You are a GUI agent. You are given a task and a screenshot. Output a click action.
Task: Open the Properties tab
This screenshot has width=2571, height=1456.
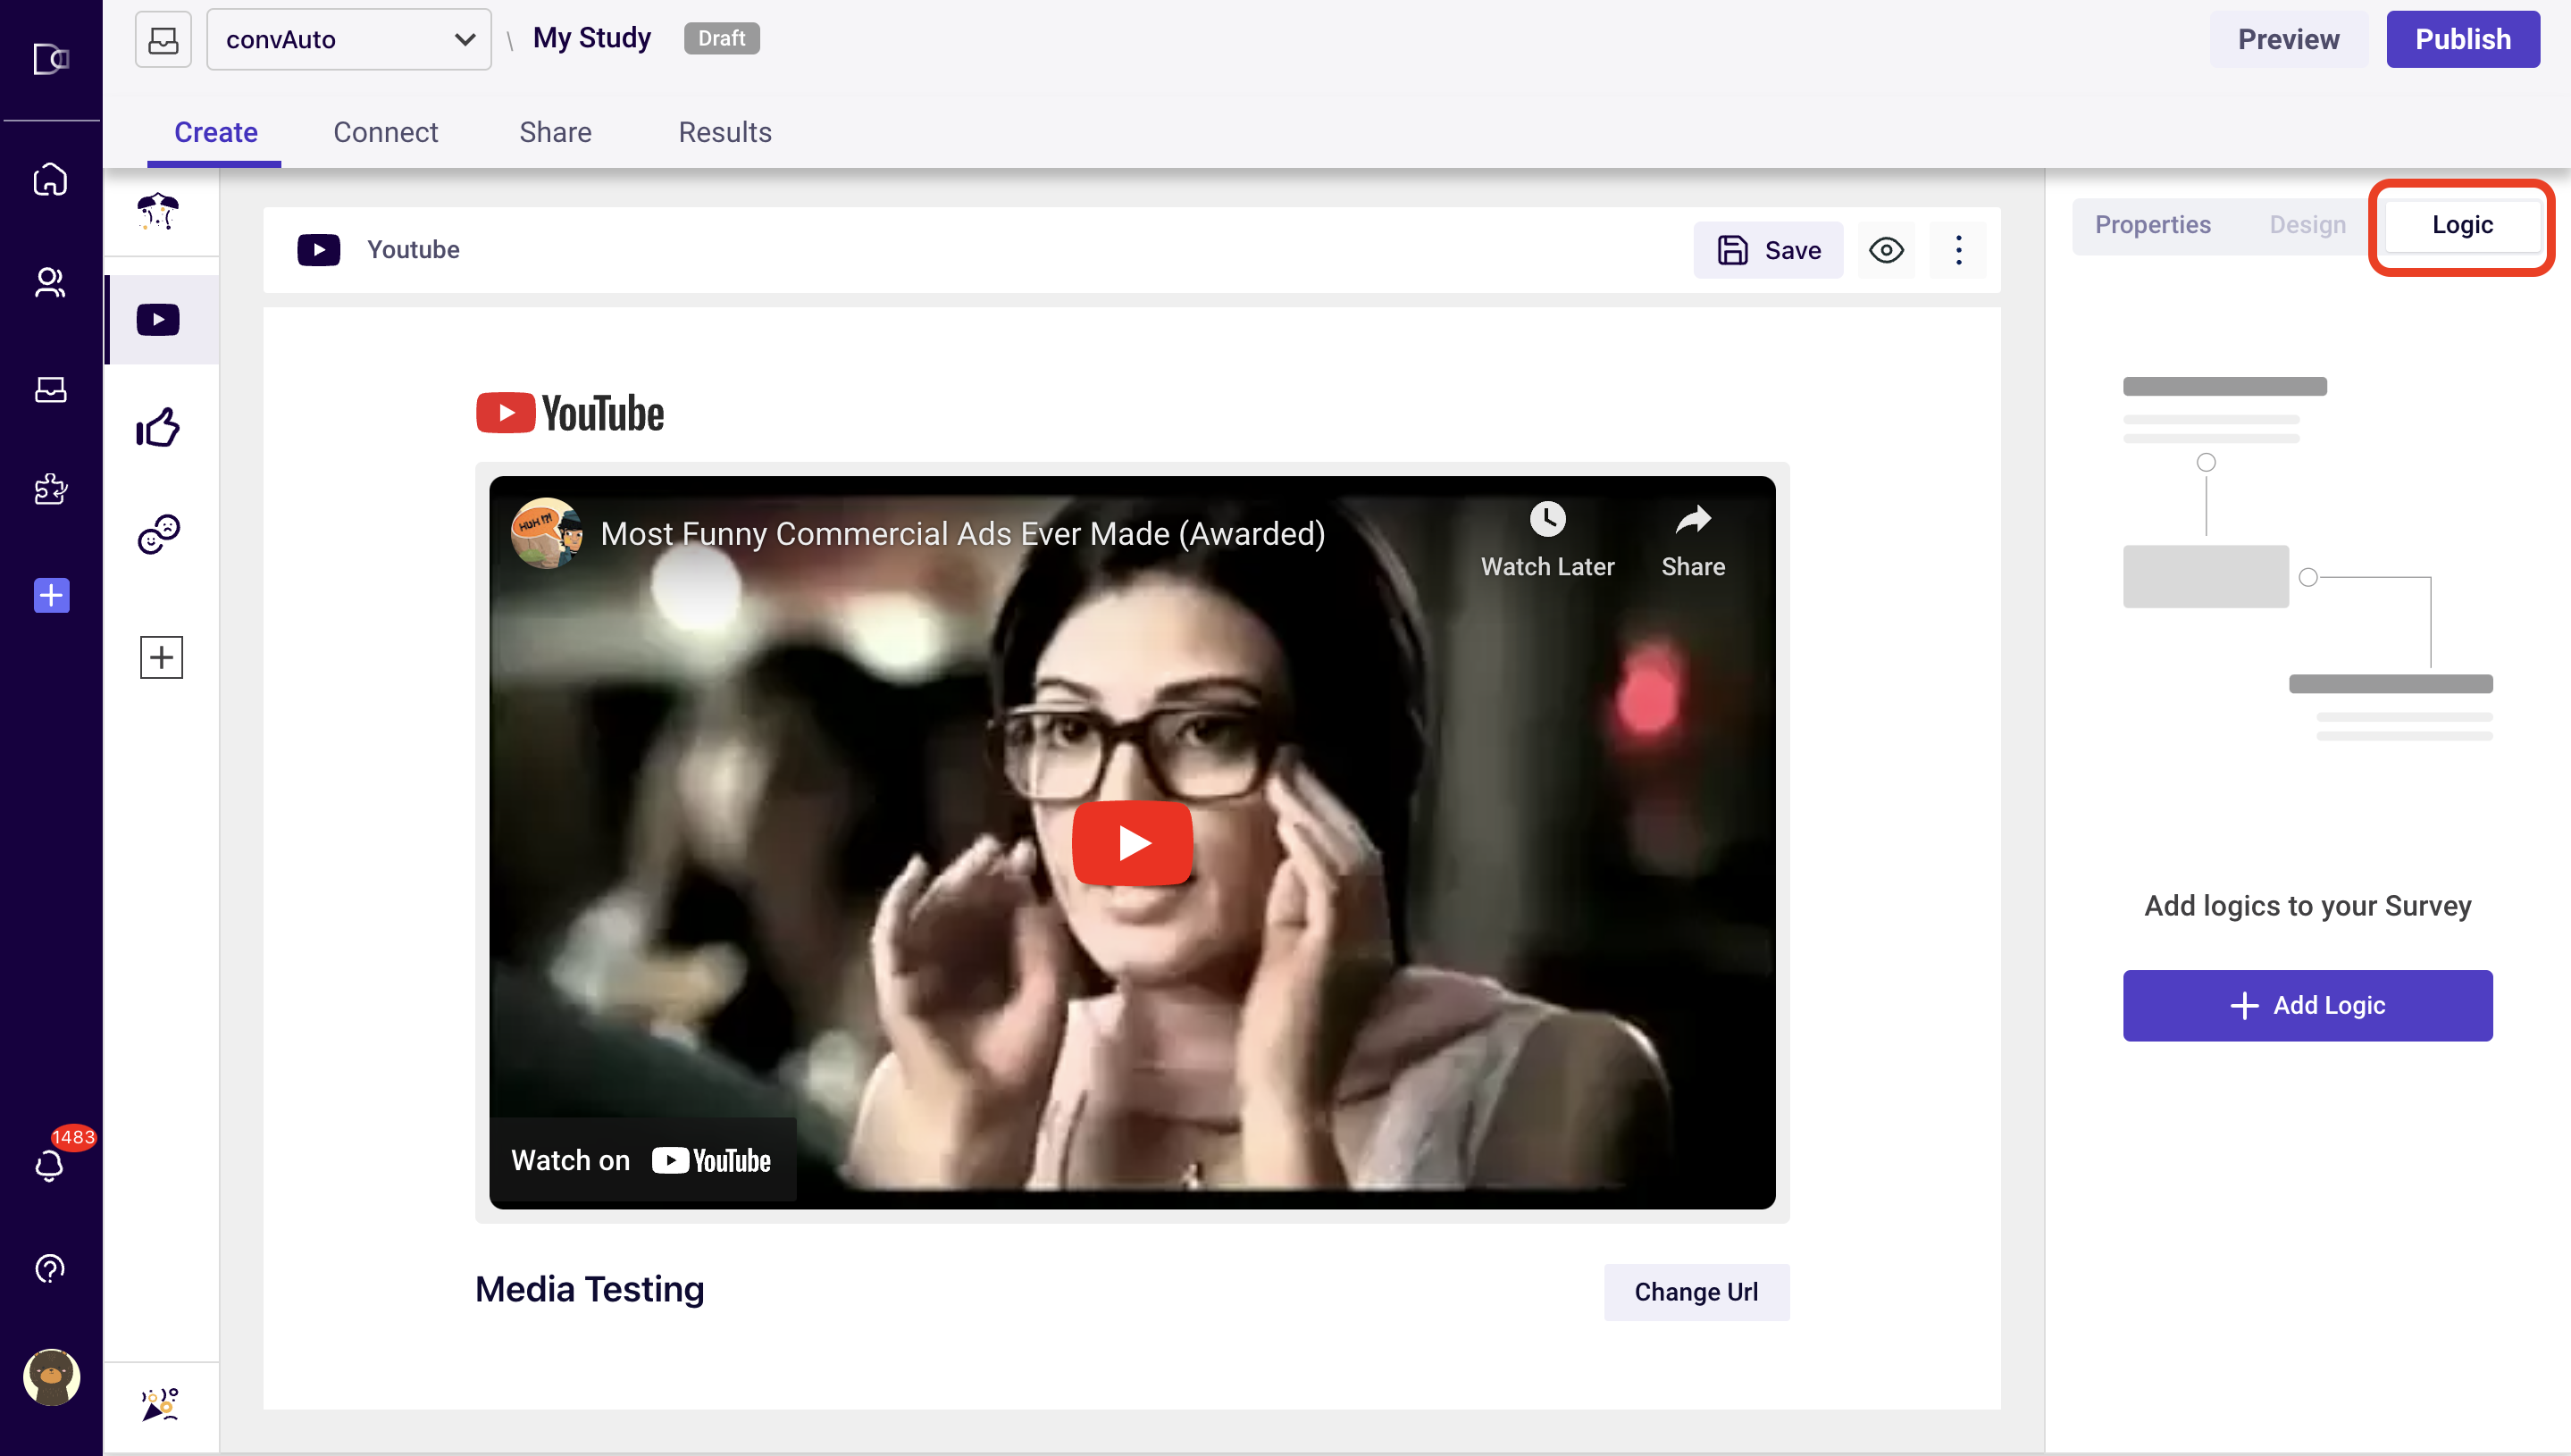(2153, 225)
